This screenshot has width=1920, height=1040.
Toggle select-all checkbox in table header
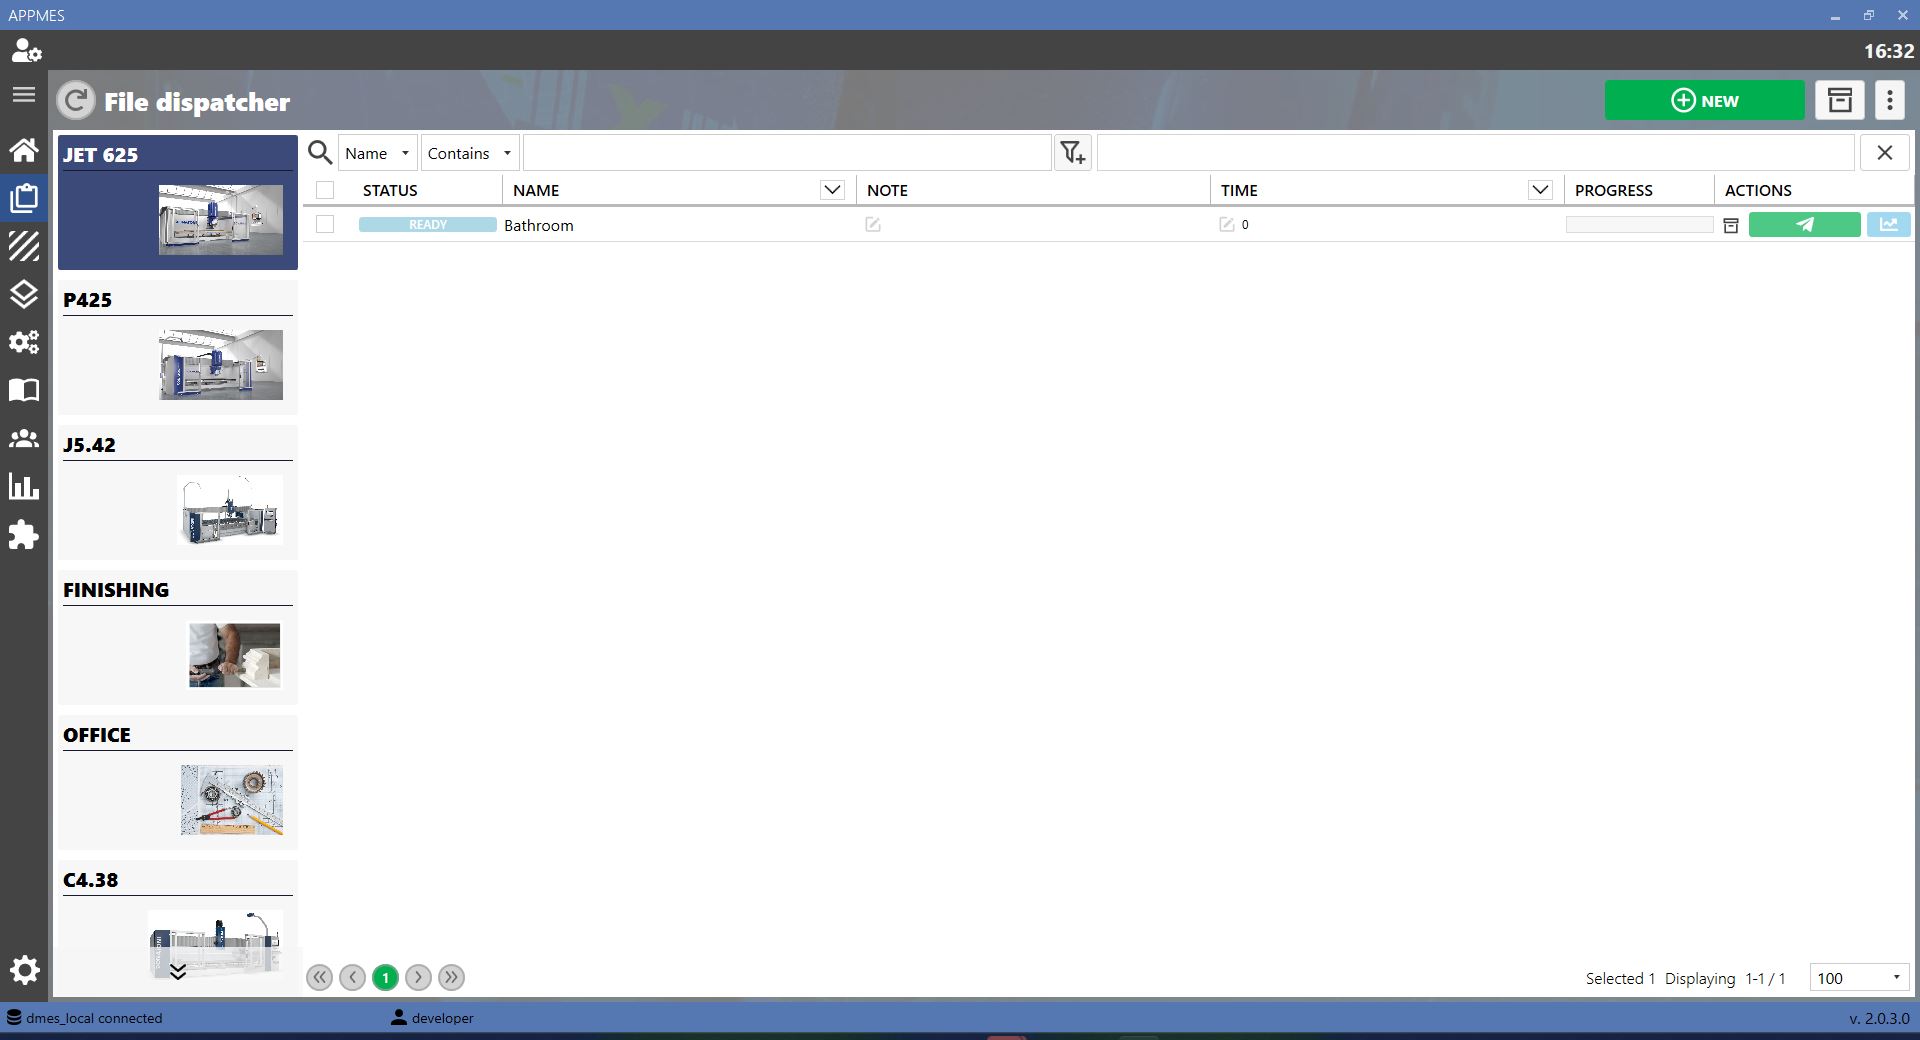[x=325, y=190]
